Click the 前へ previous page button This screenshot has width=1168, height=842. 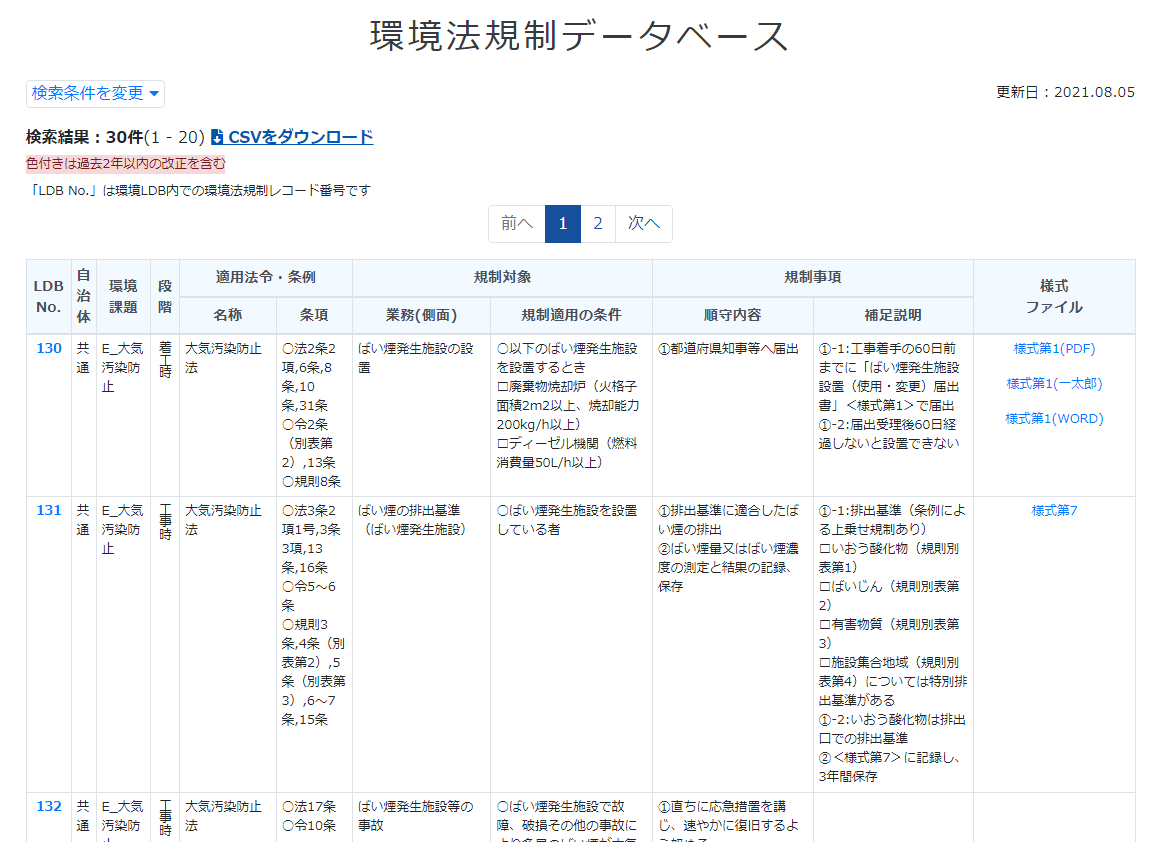(515, 223)
